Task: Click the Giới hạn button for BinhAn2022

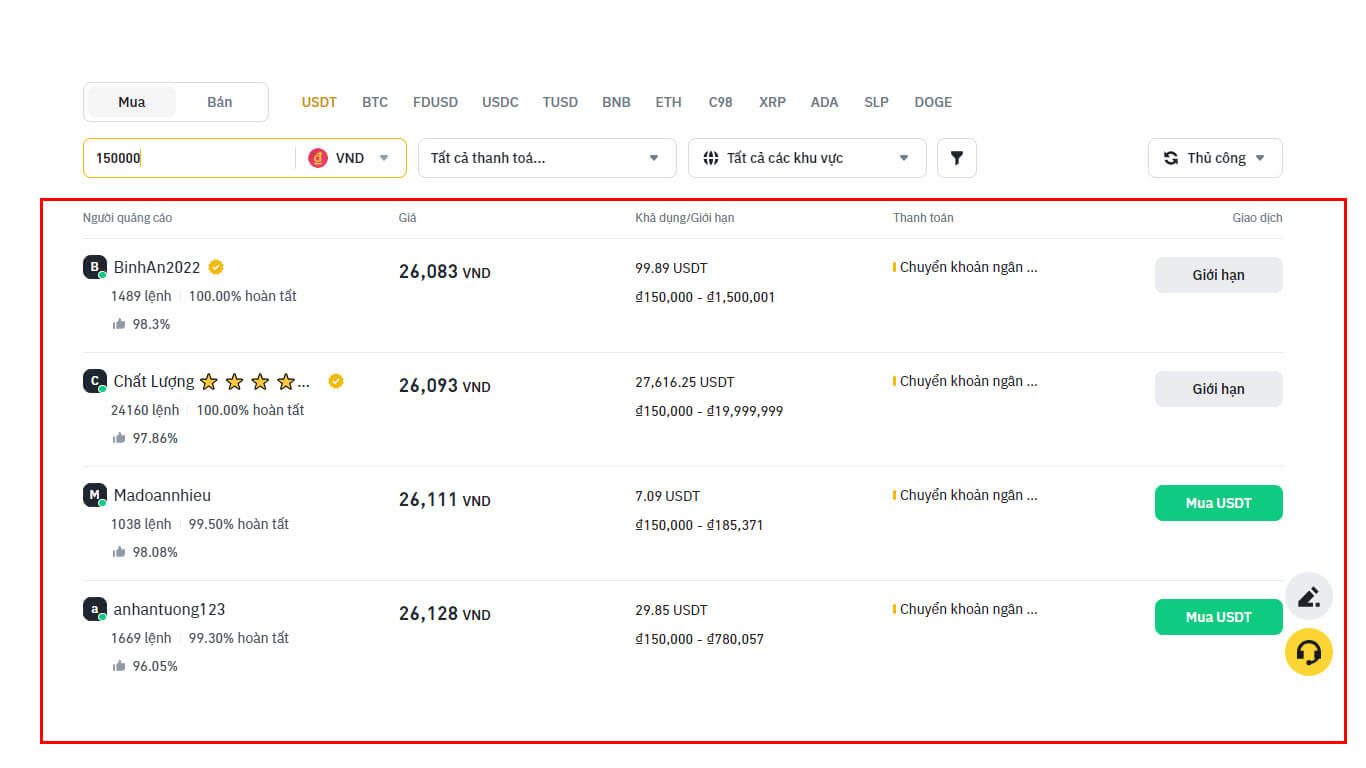Action: pyautogui.click(x=1218, y=274)
